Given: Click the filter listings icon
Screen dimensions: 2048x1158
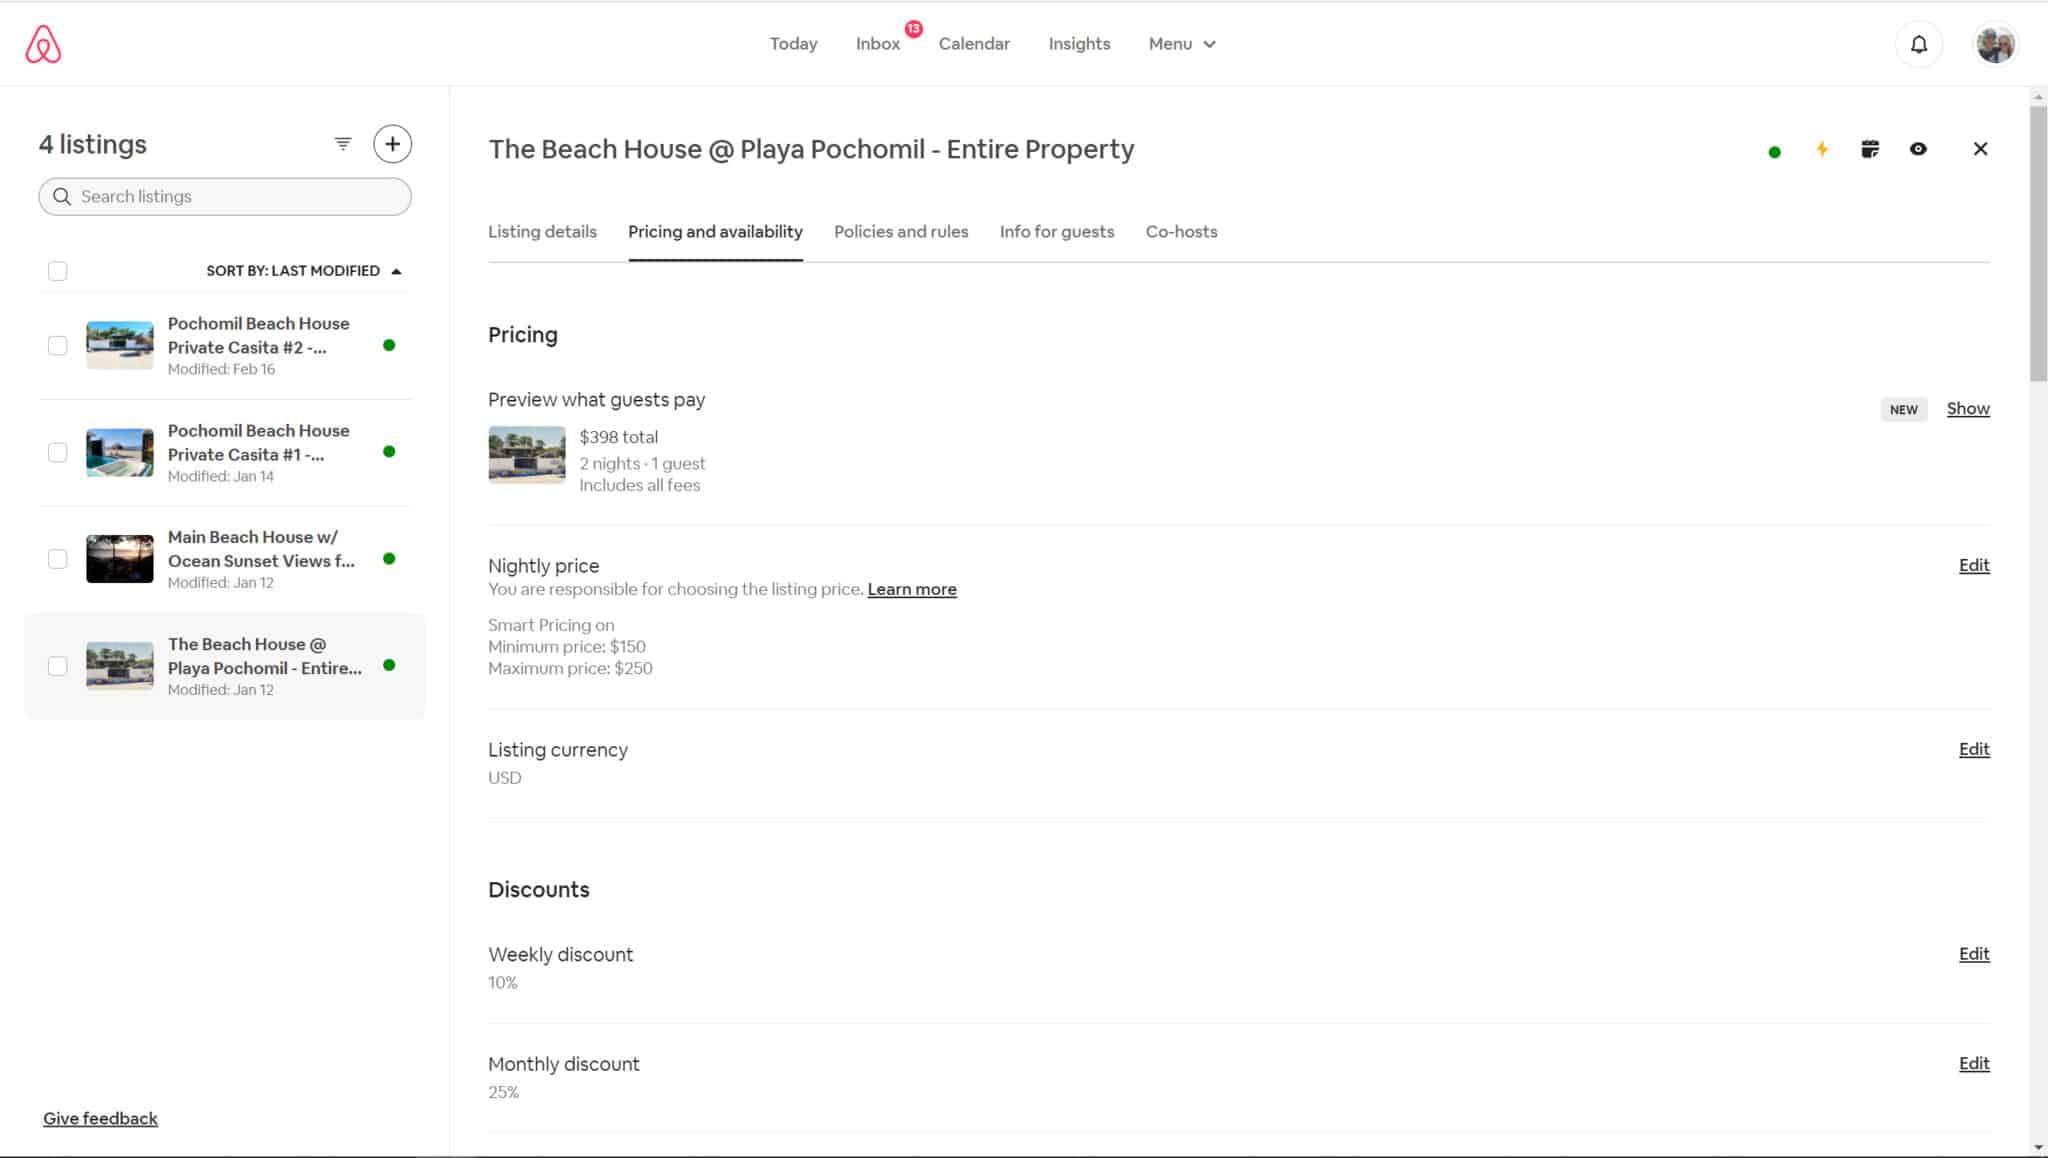Looking at the screenshot, I should 343,144.
